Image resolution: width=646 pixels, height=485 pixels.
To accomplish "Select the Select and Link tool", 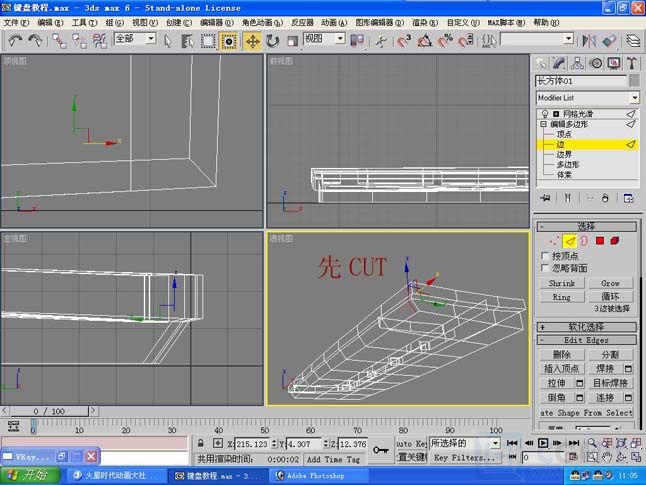I will pyautogui.click(x=59, y=40).
